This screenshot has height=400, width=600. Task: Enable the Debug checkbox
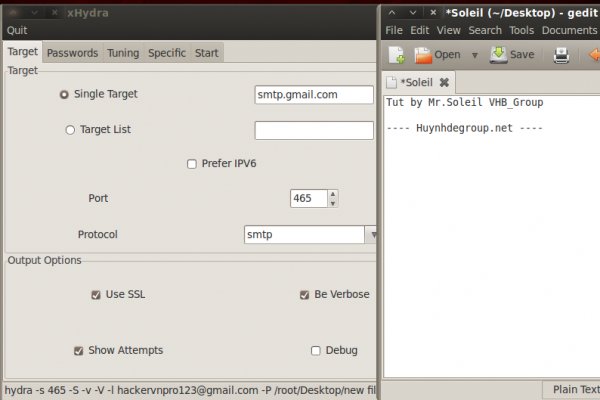click(316, 351)
